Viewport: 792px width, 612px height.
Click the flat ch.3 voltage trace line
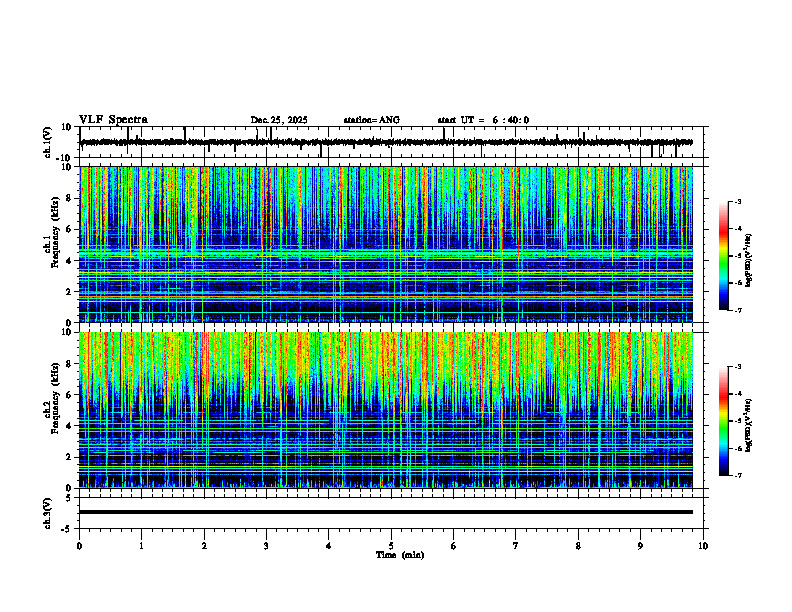(x=386, y=512)
